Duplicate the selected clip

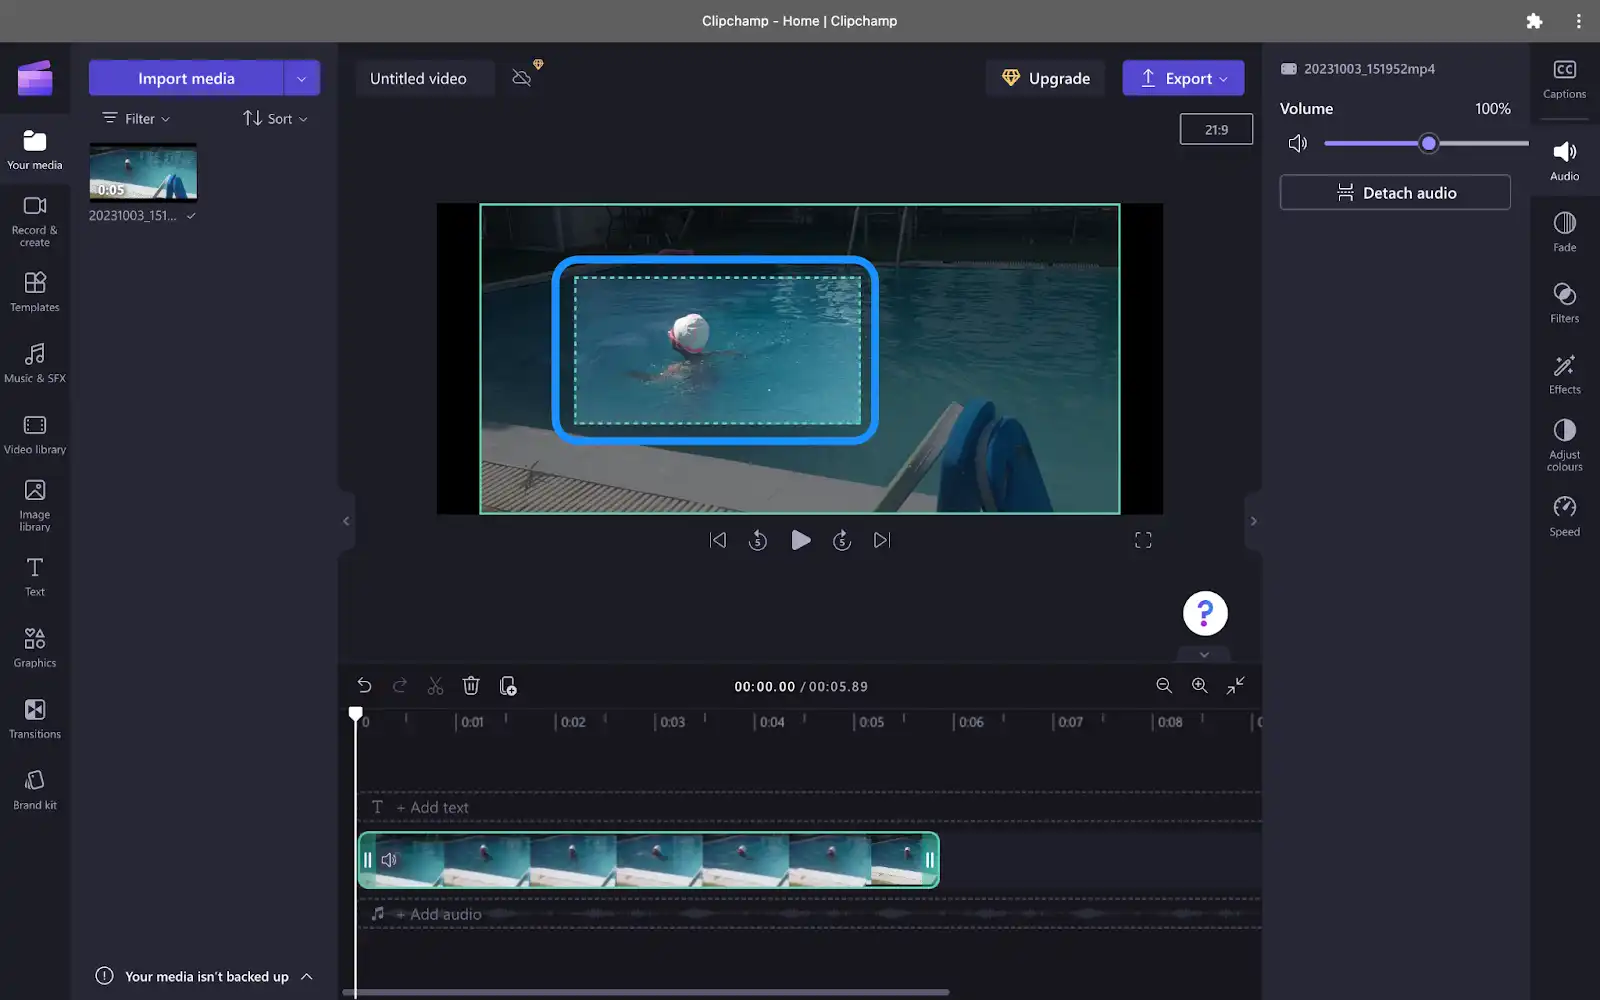point(508,686)
